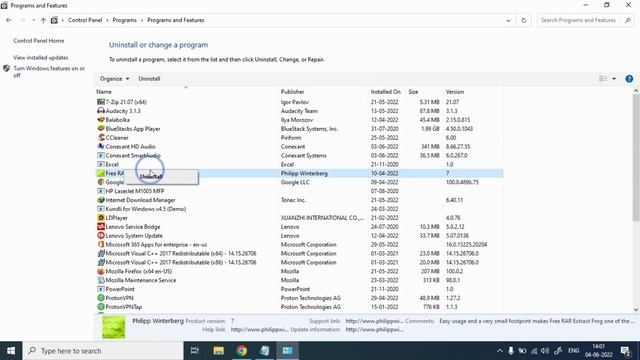
Task: Go to Control Panel in breadcrumb
Action: (x=85, y=20)
